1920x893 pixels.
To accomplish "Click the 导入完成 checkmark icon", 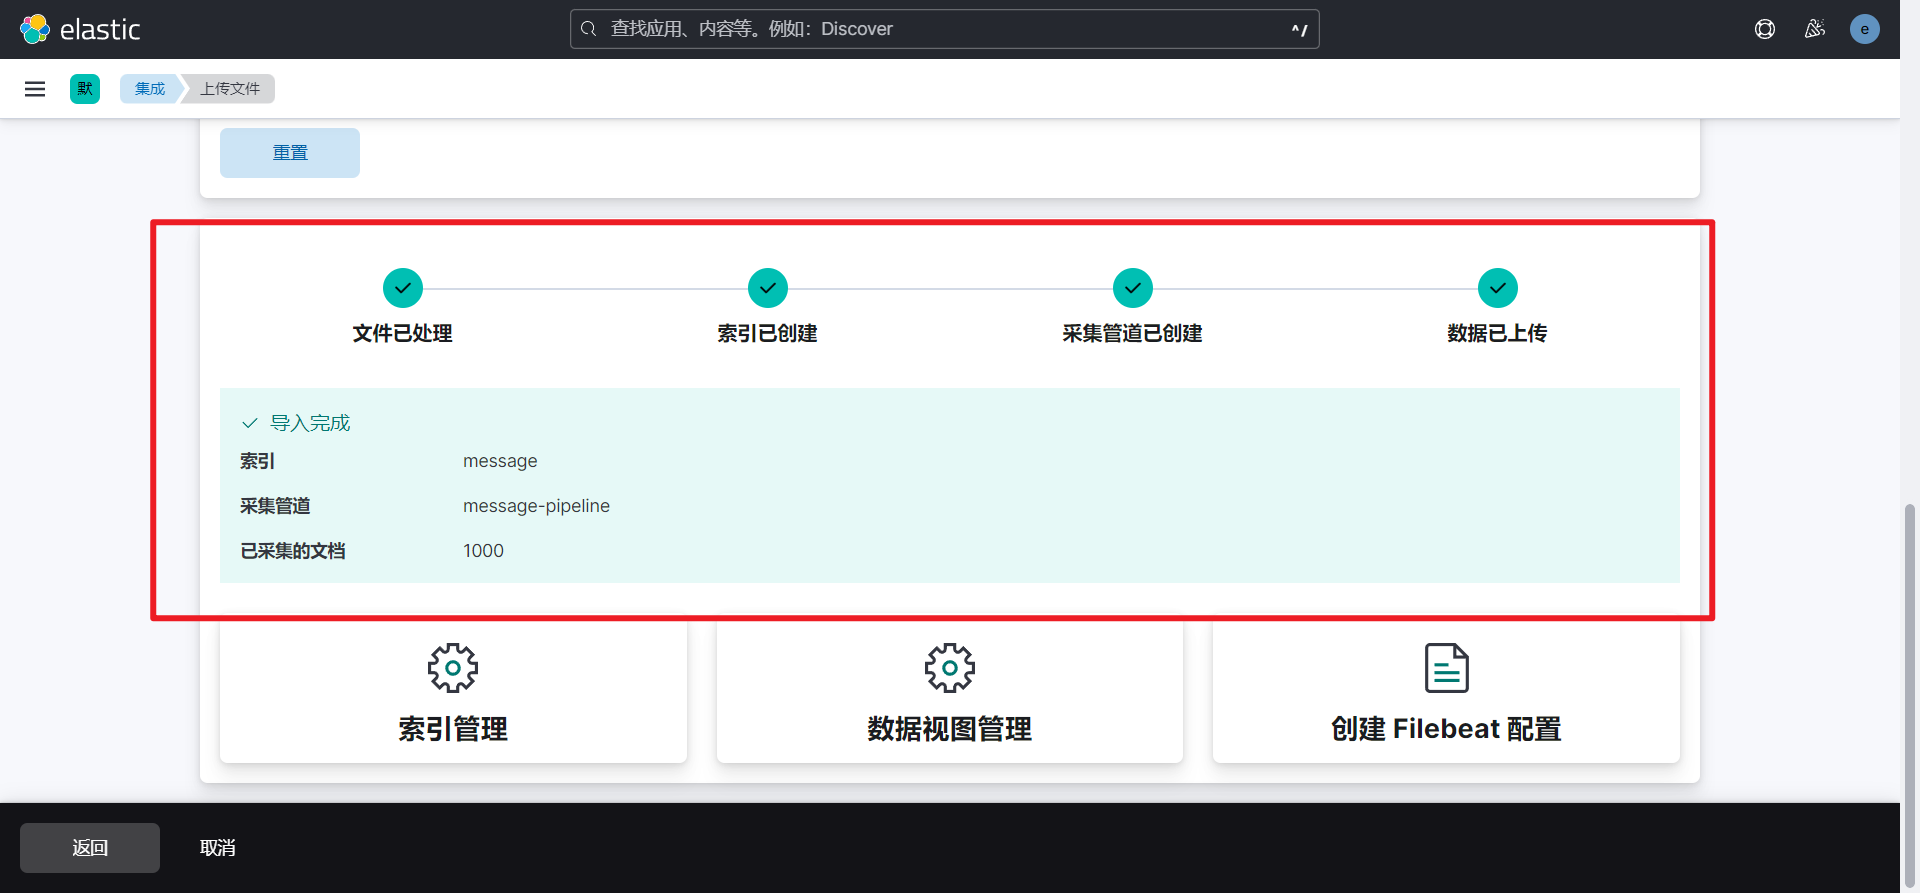I will 250,423.
